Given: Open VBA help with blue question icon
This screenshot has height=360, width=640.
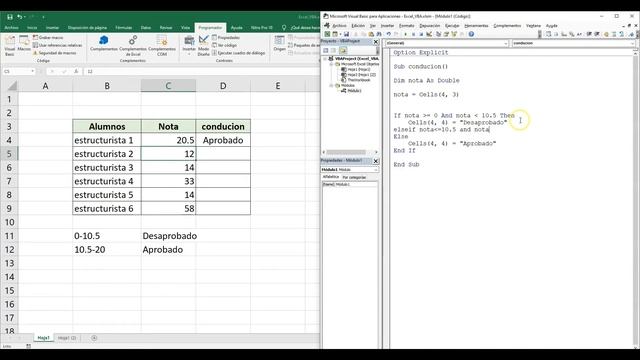Looking at the screenshot, I should pyautogui.click(x=471, y=34).
